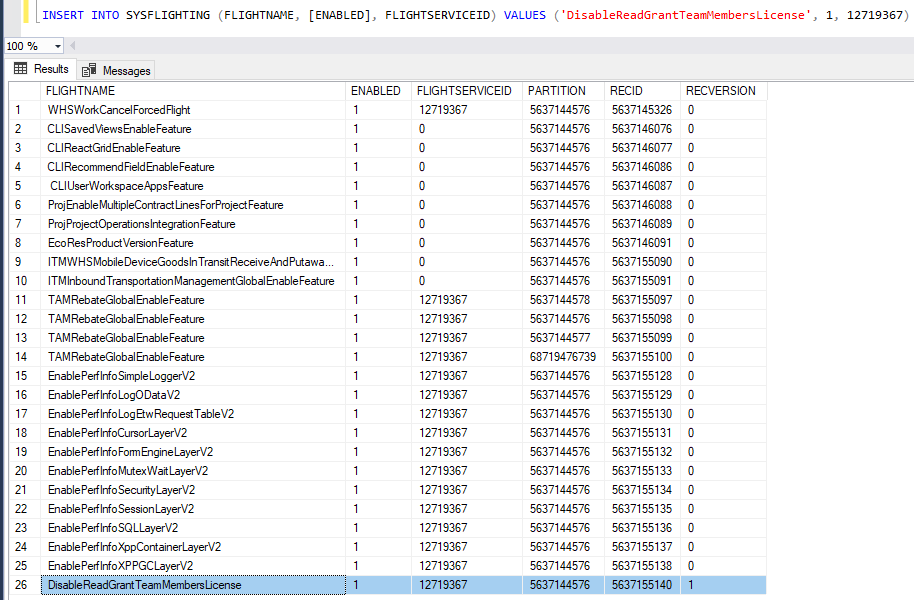Select row header number 1

coord(24,110)
